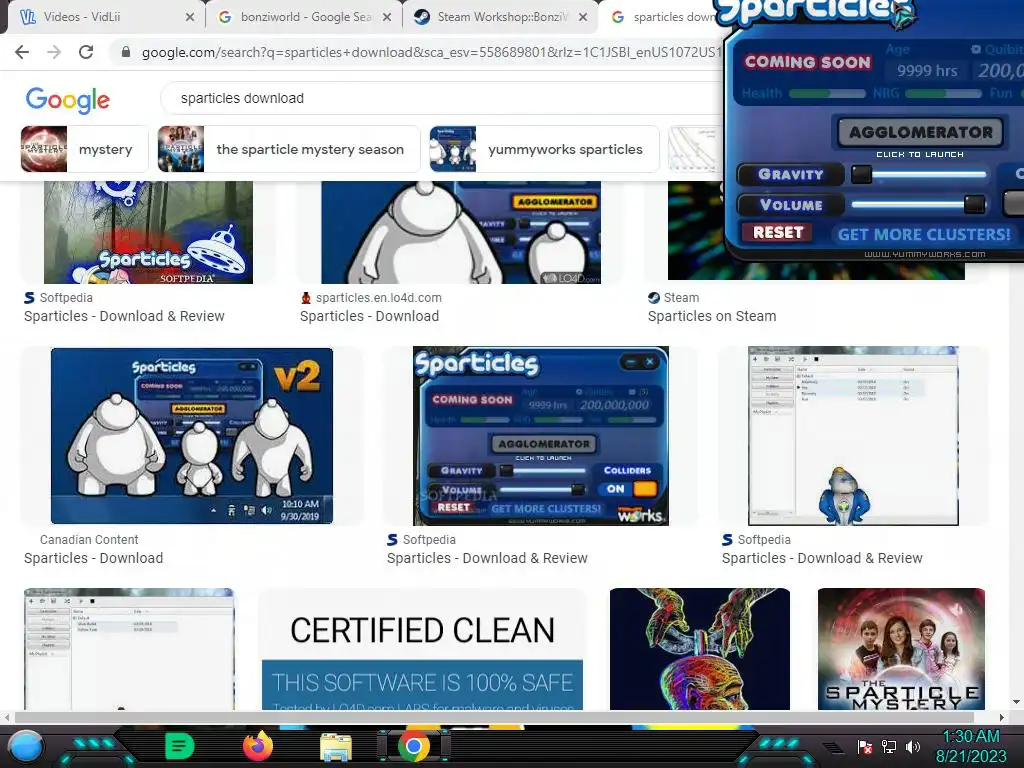Open the Google logo homepage
This screenshot has width=1024, height=768.
[68, 99]
